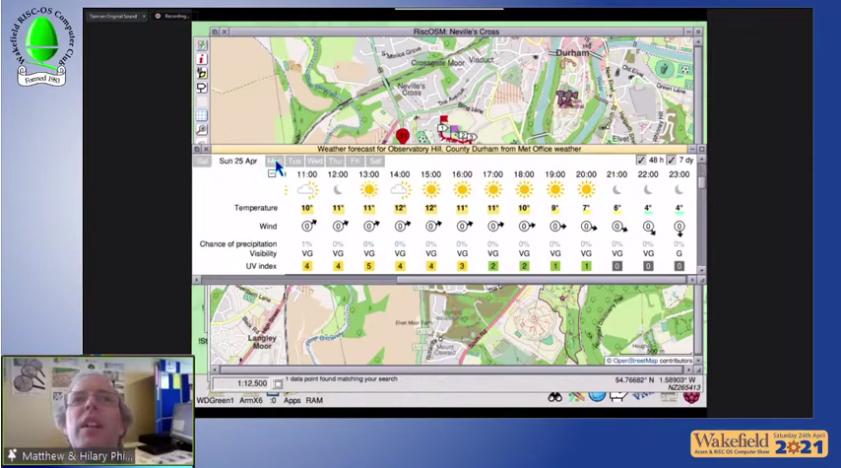Switch to the Thu forecast tab
Screen dimensions: 841x468
tap(335, 161)
